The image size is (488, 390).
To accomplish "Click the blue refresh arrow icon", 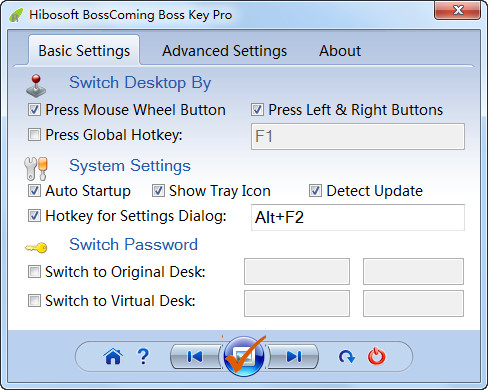I will point(347,357).
